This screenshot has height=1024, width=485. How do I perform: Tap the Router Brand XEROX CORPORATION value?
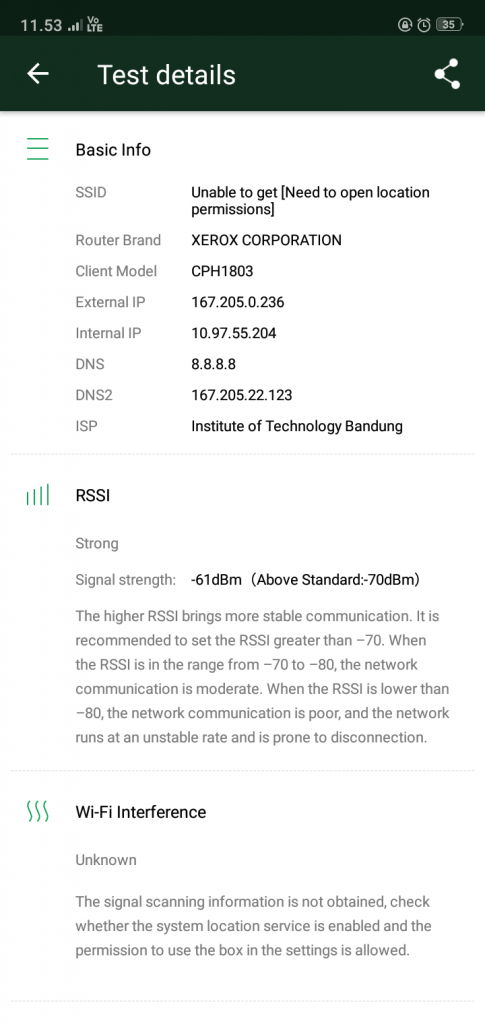[x=266, y=240]
